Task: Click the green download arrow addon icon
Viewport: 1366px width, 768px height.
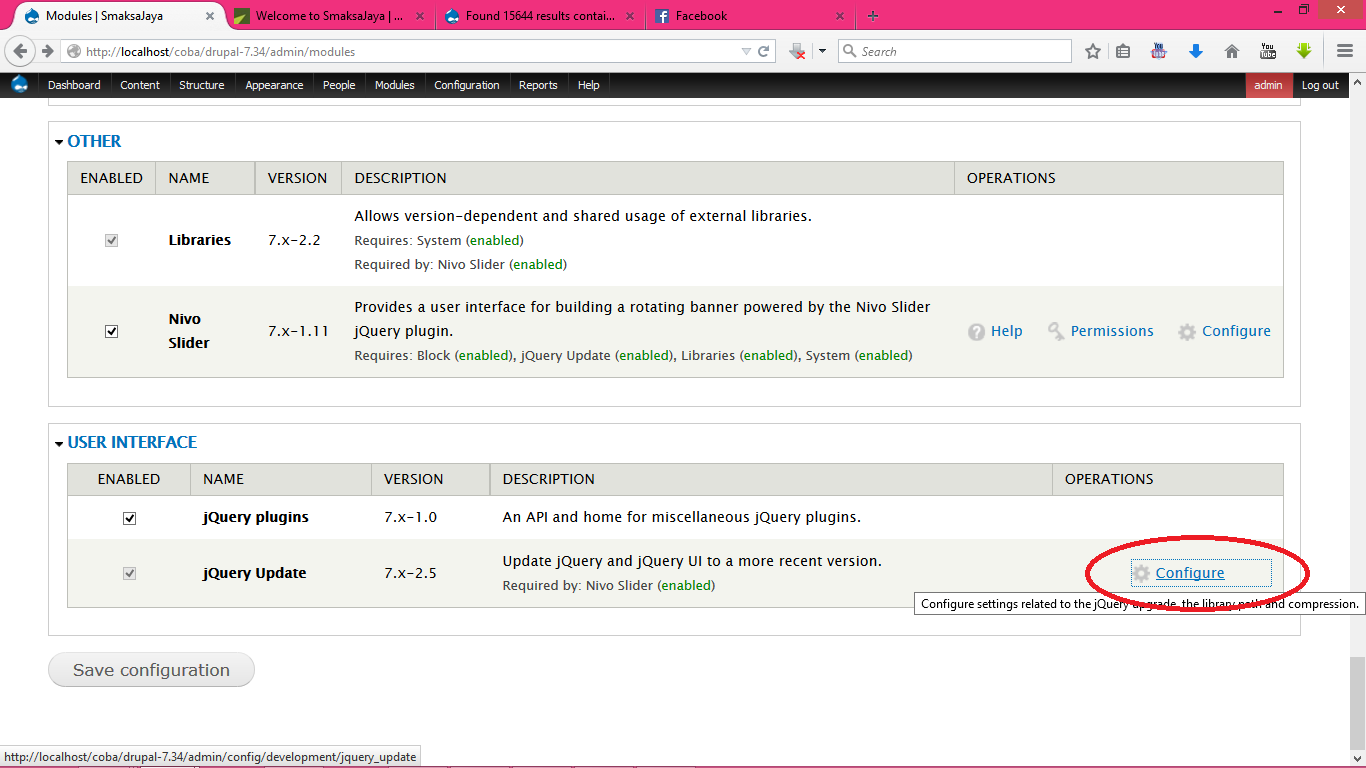Action: click(1304, 51)
